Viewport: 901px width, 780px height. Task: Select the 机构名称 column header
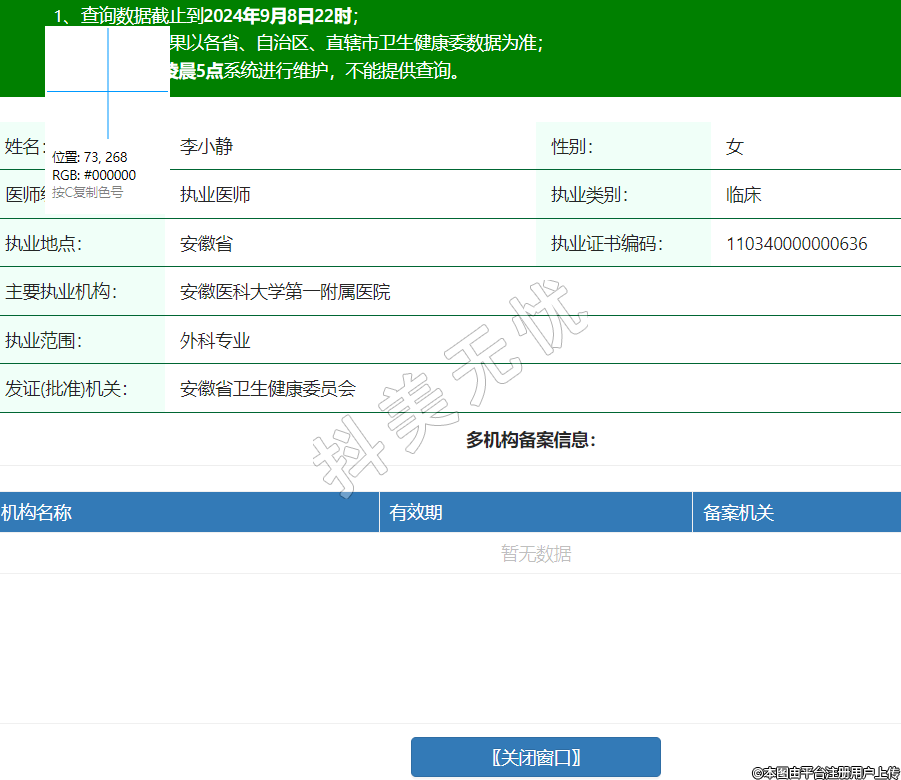37,513
